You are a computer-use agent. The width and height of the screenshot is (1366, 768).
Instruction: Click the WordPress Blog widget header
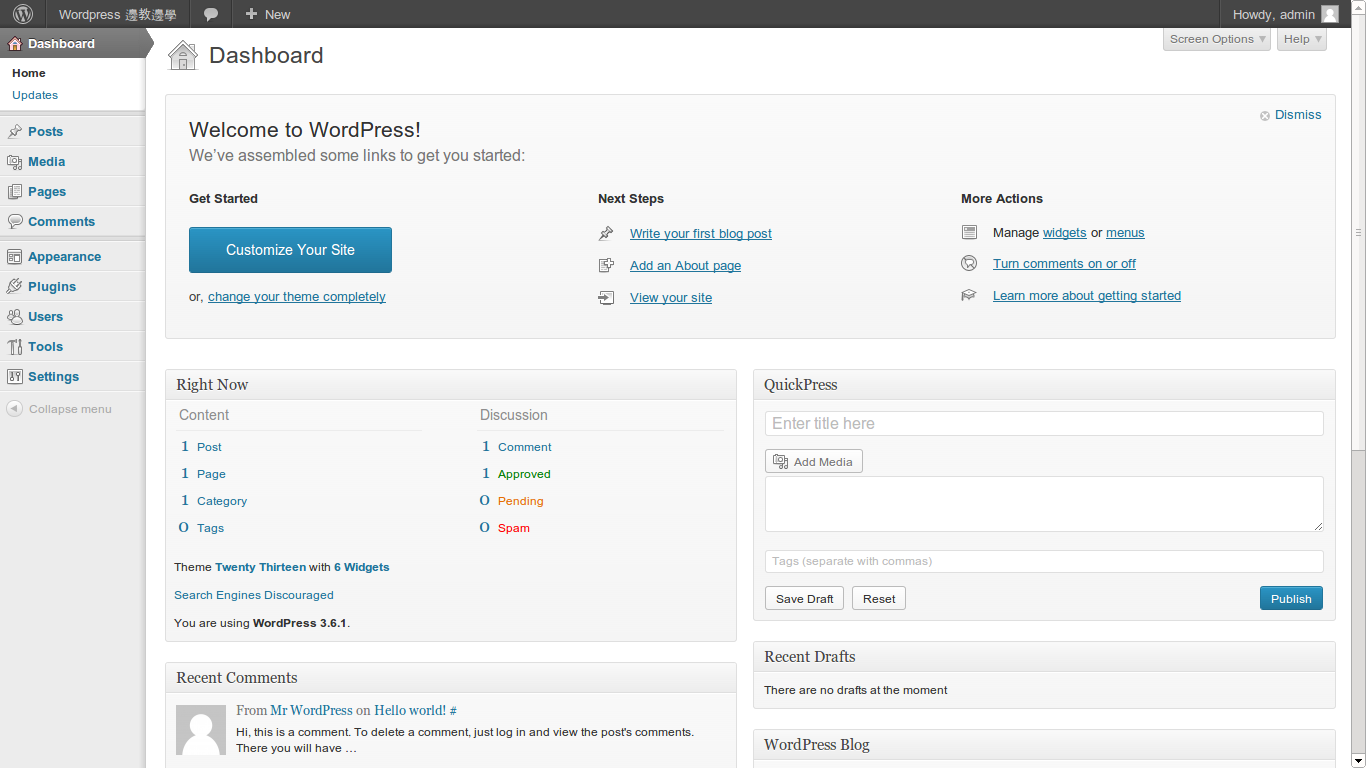point(1044,745)
